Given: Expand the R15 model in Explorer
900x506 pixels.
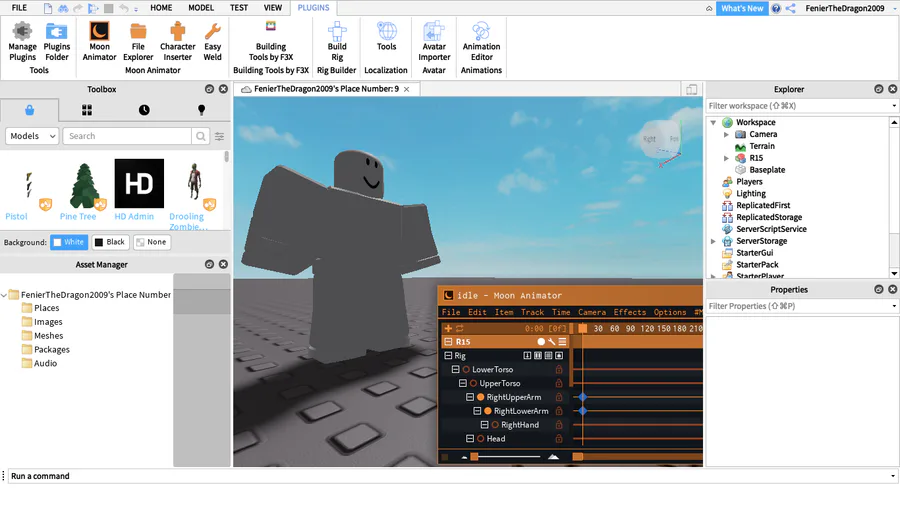Looking at the screenshot, I should click(x=726, y=158).
